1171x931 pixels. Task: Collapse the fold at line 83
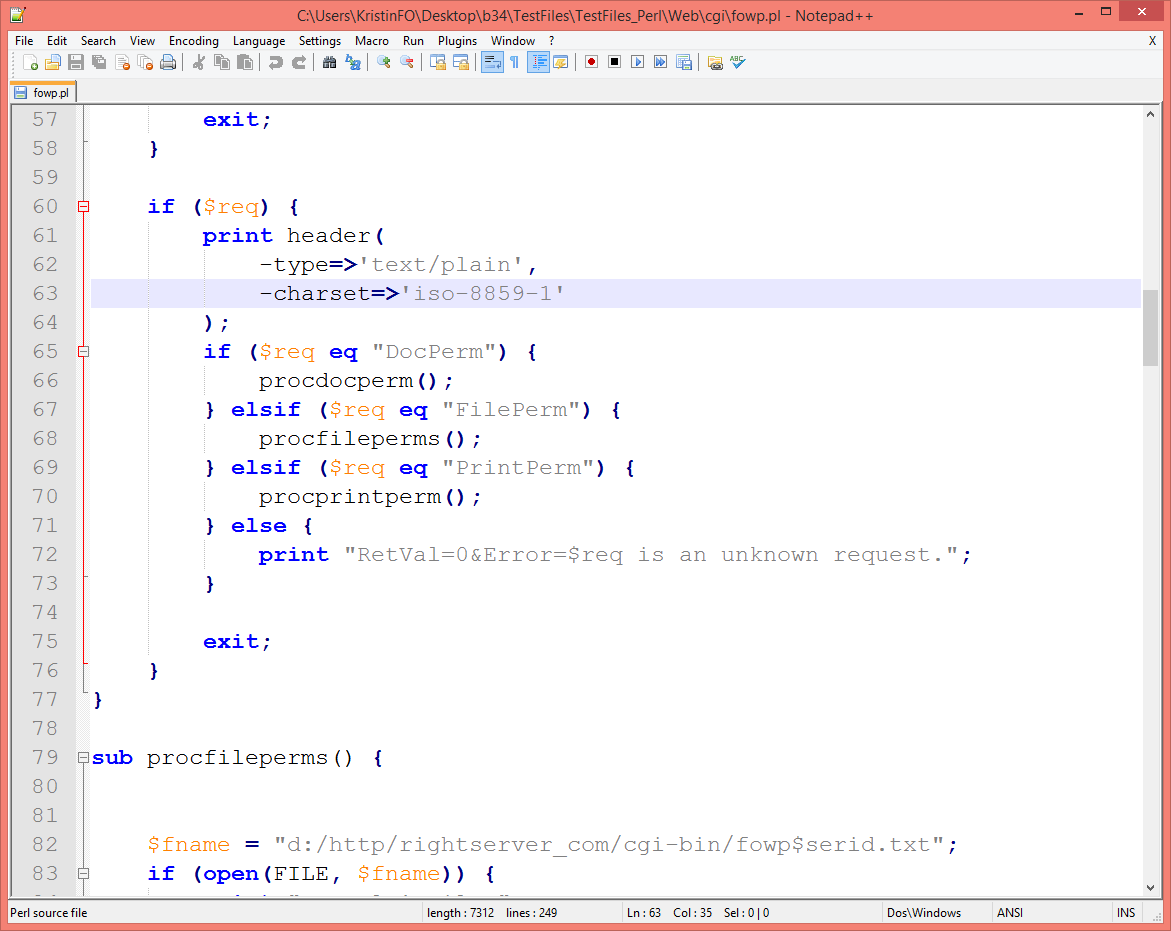coord(84,874)
